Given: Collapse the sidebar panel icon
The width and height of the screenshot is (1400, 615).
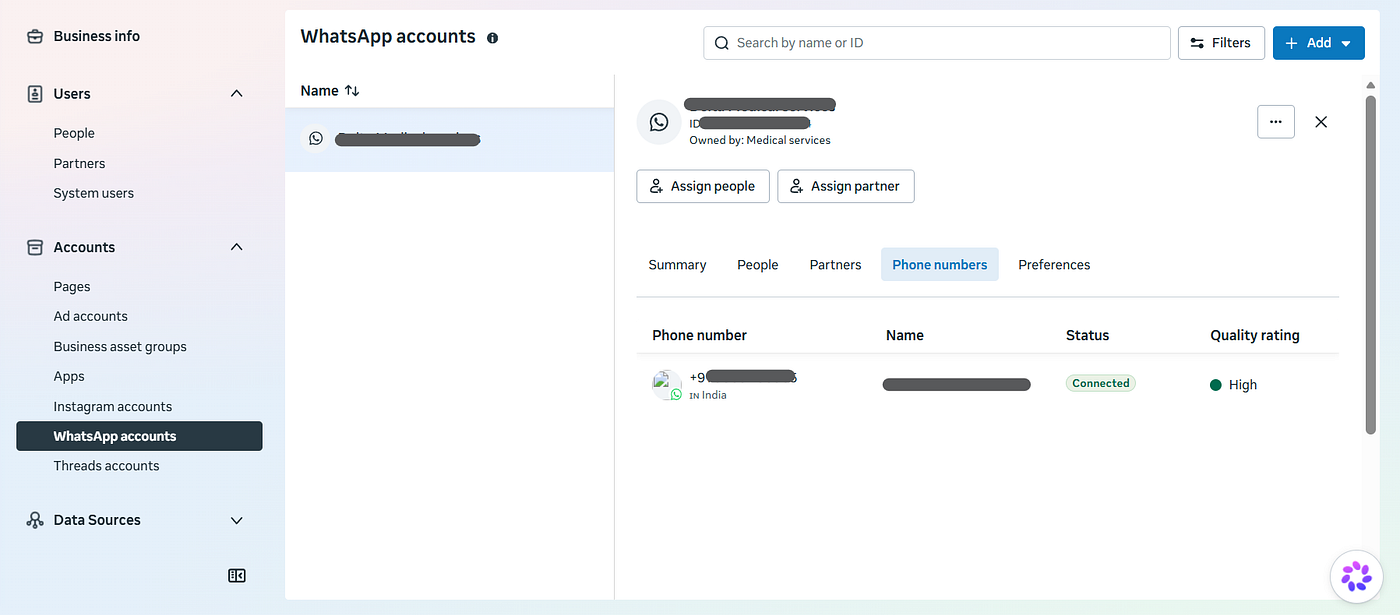Looking at the screenshot, I should point(237,575).
